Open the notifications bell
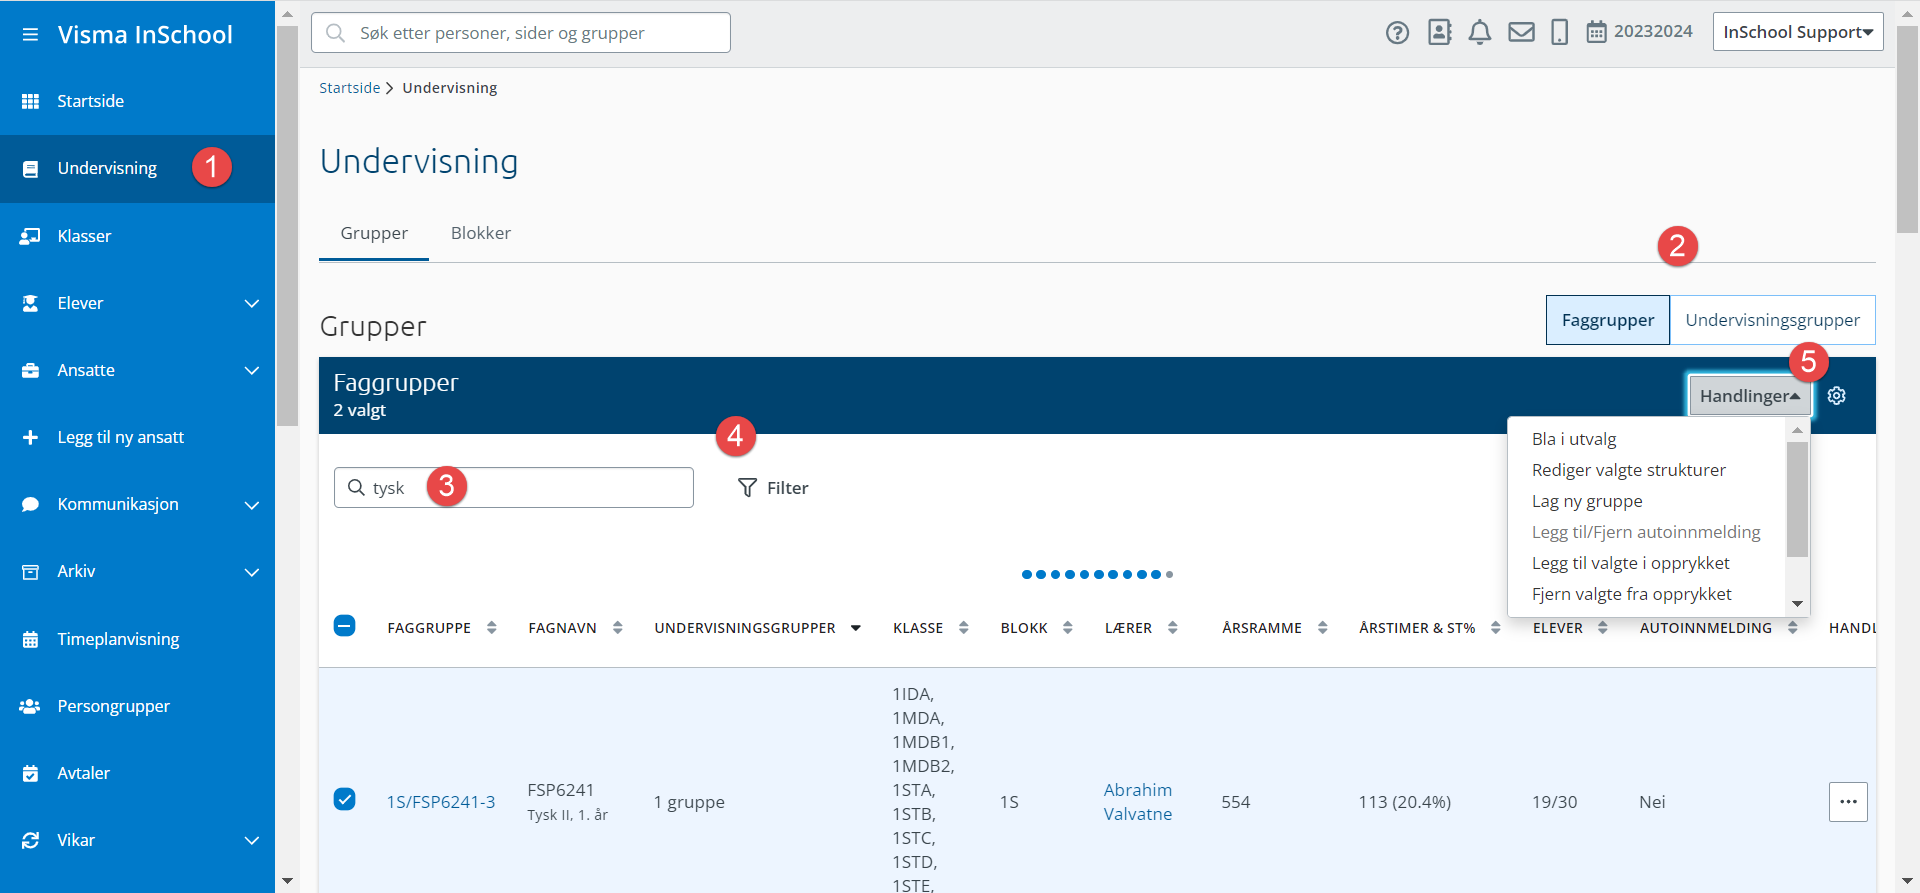 1480,32
